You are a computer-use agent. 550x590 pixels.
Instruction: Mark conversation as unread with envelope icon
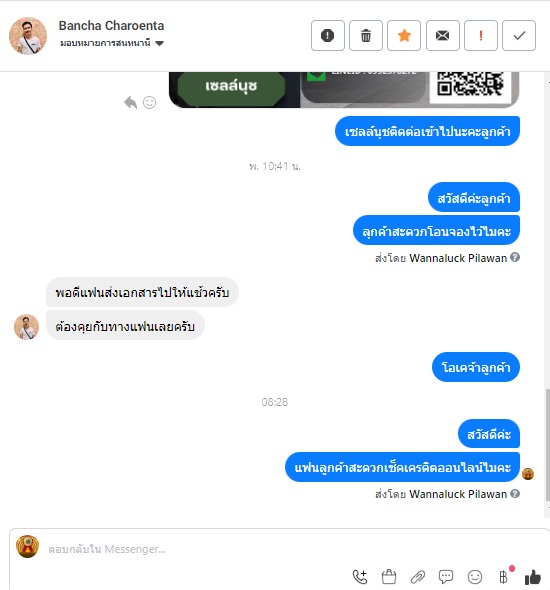pos(442,36)
